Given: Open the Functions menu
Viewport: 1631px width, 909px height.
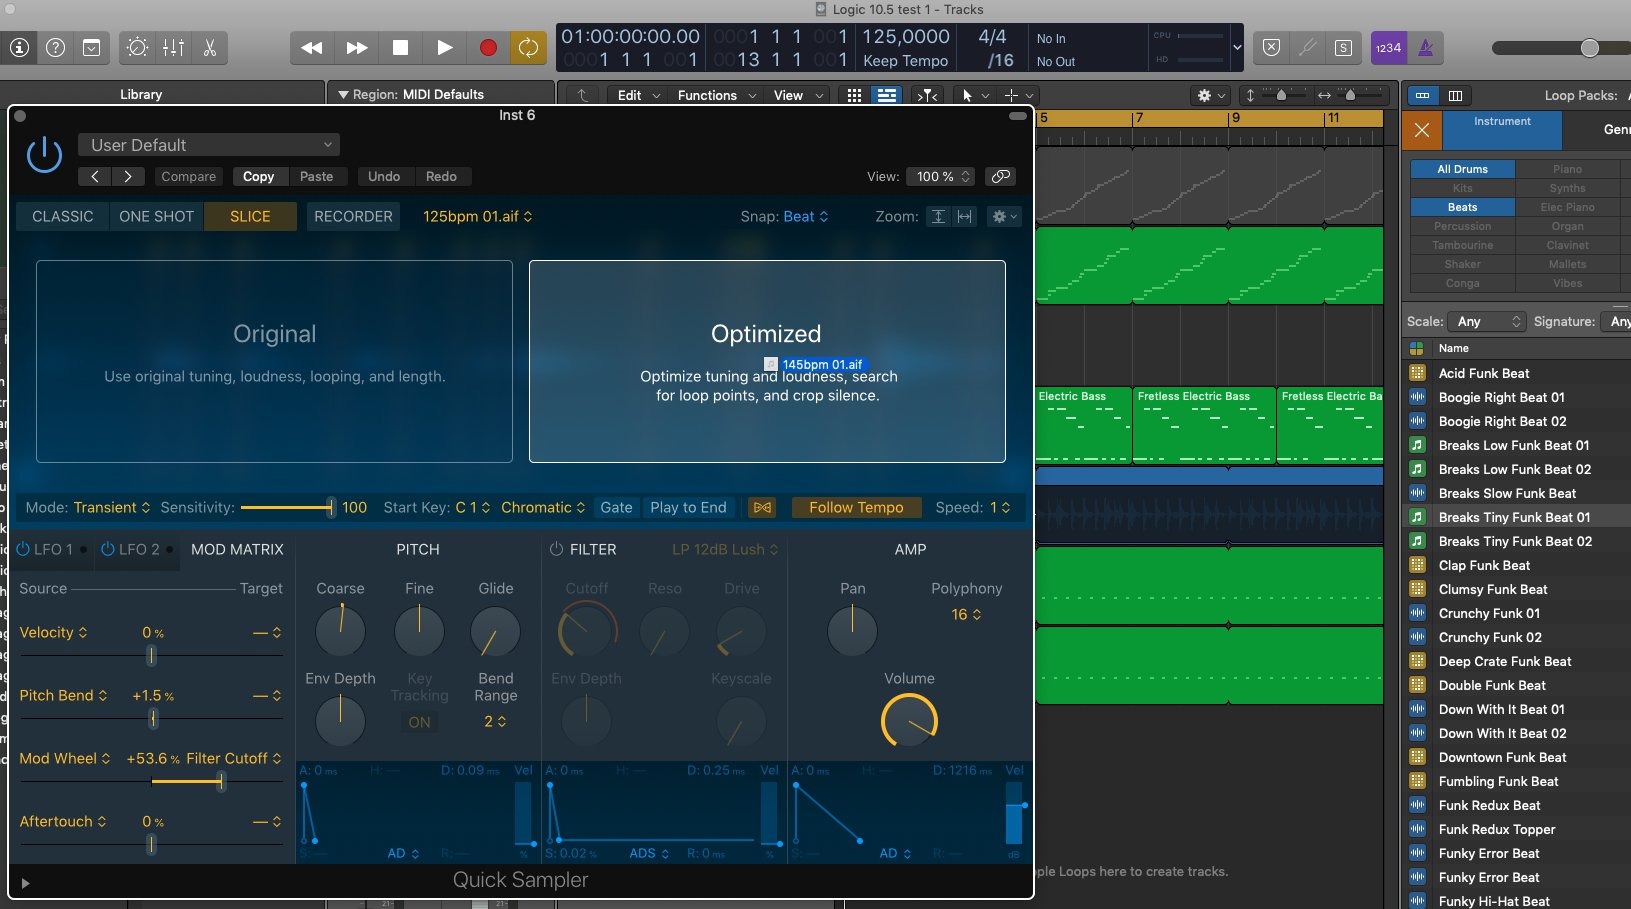Looking at the screenshot, I should click(x=715, y=95).
